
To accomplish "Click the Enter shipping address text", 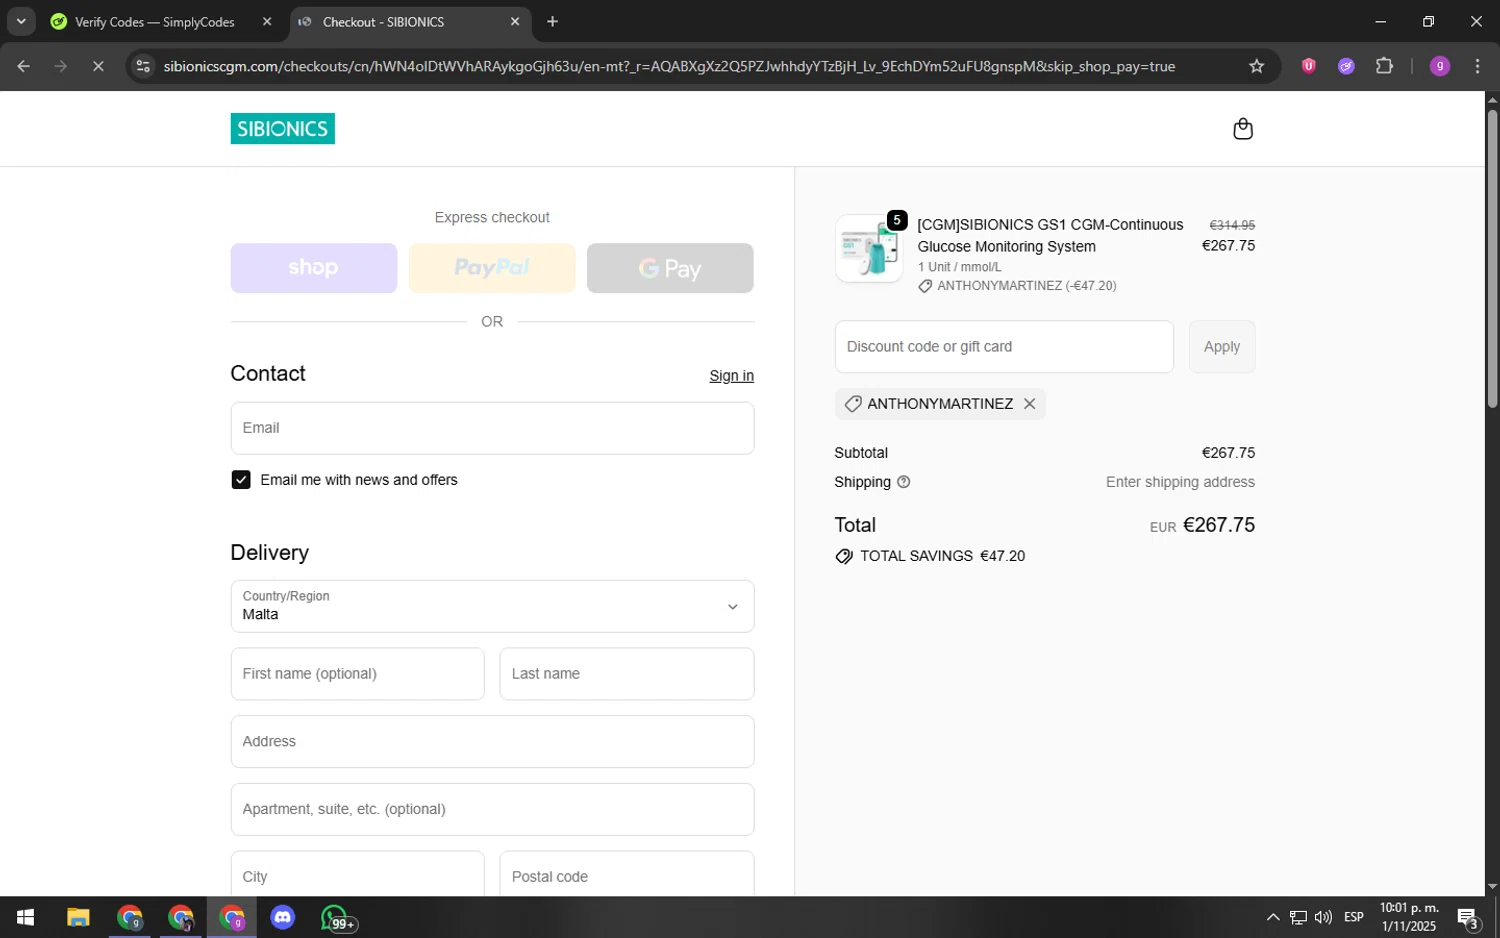I will [x=1180, y=482].
